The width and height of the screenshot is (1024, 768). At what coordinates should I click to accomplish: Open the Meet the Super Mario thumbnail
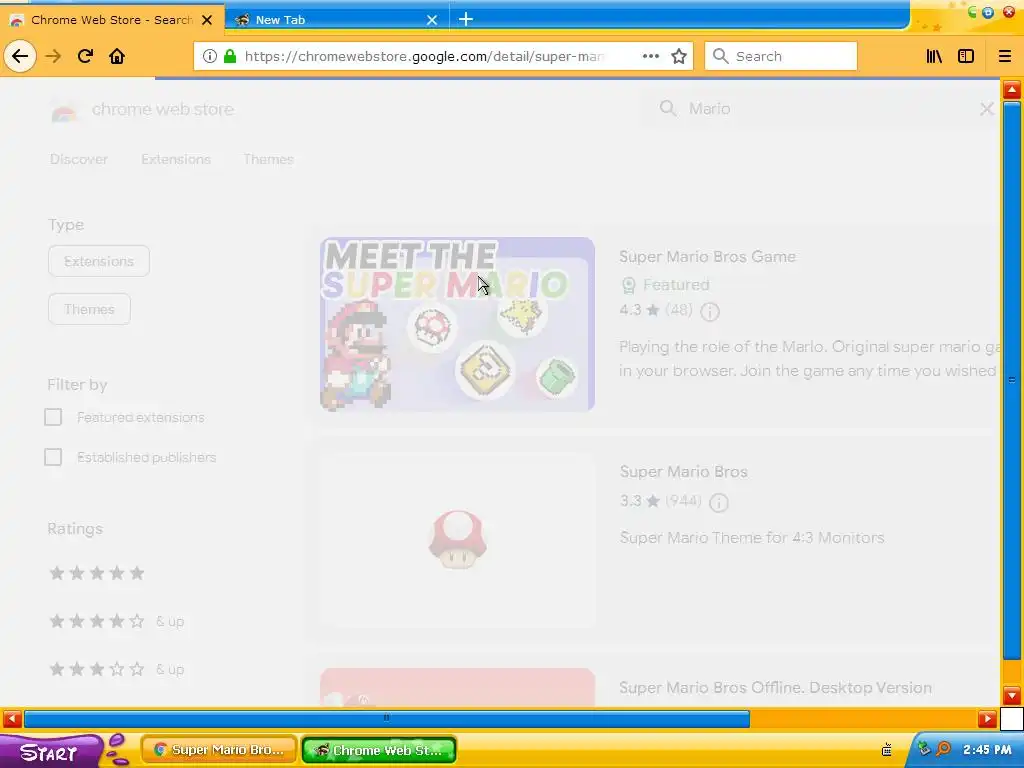(457, 325)
